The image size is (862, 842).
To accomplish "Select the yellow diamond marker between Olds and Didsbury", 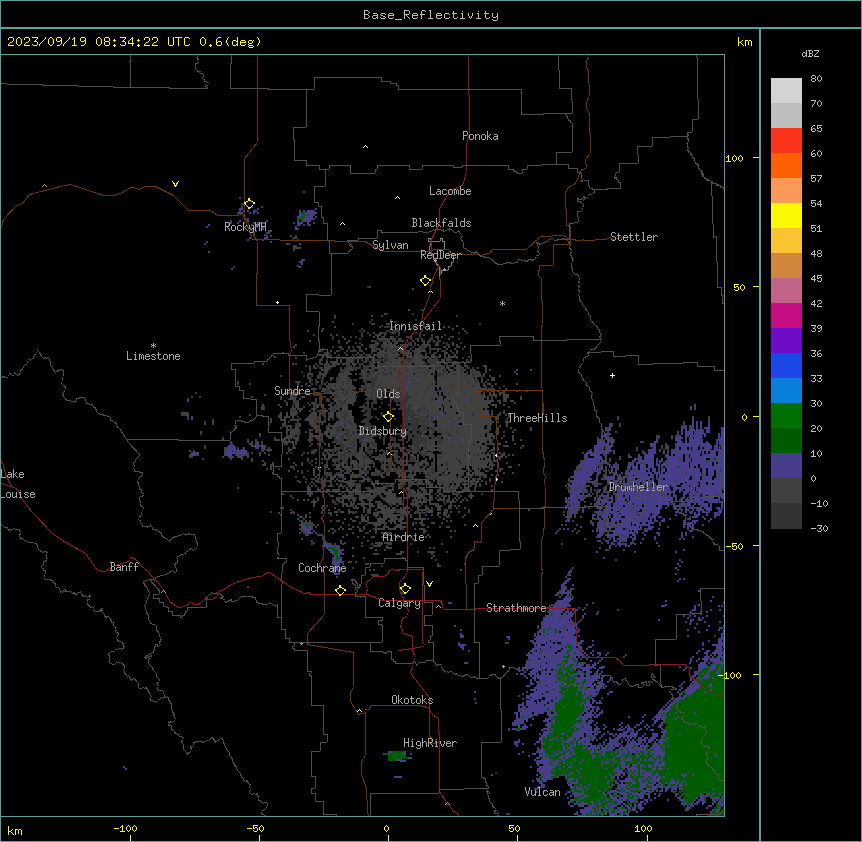I will click(x=388, y=416).
